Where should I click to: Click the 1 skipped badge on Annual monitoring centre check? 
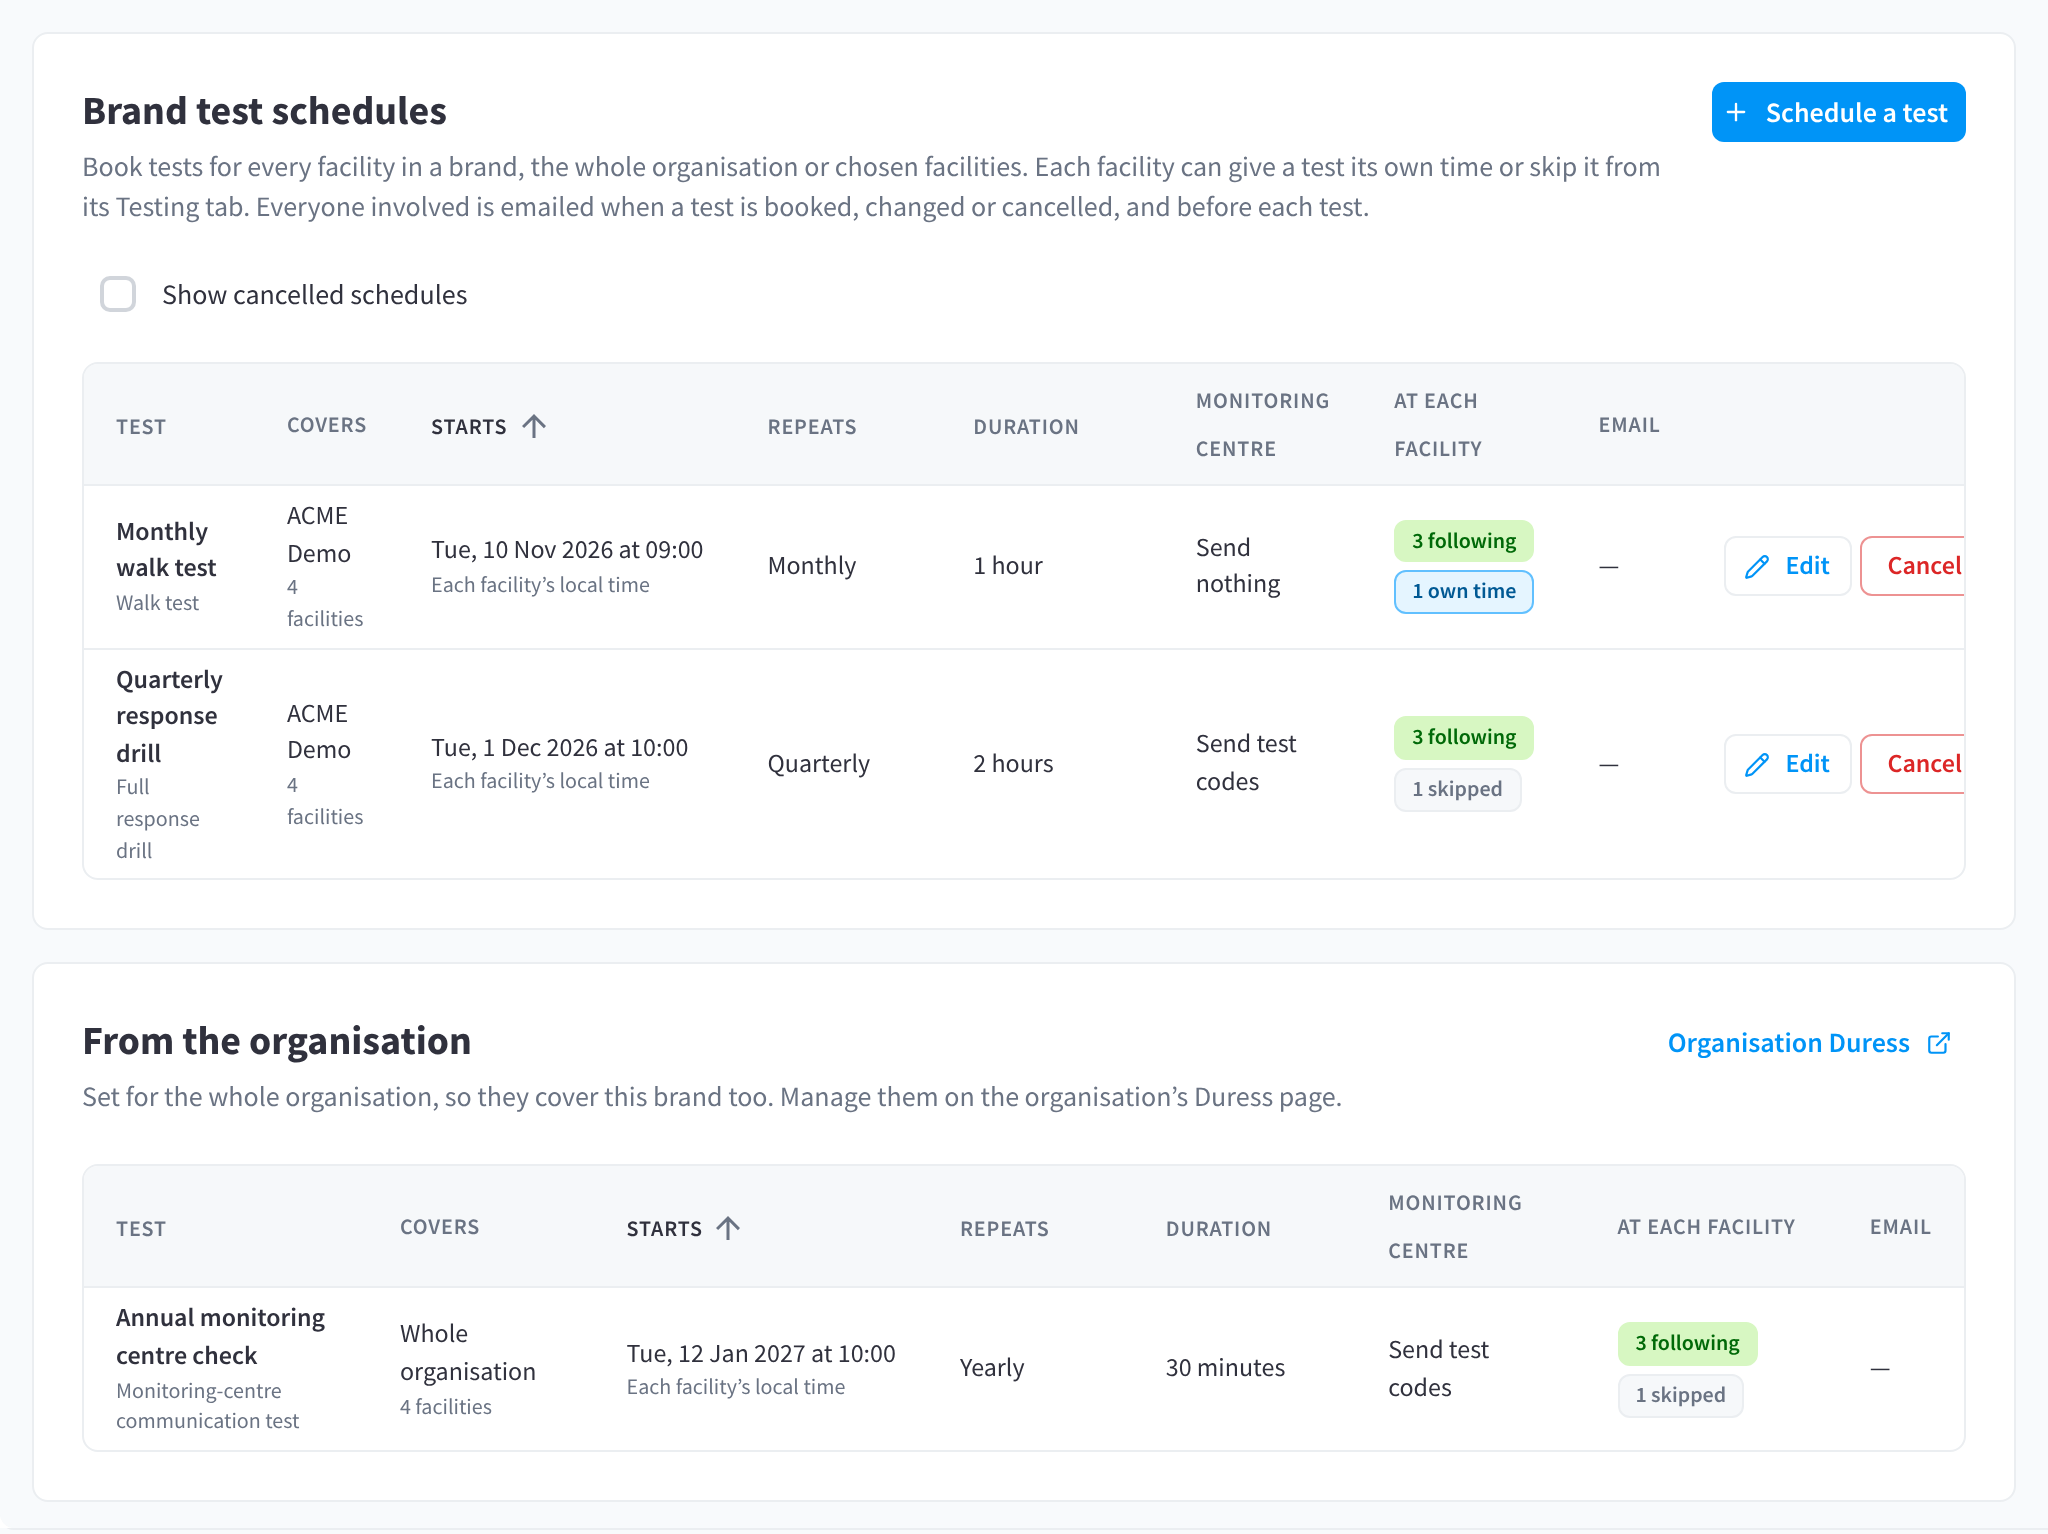[x=1681, y=1395]
